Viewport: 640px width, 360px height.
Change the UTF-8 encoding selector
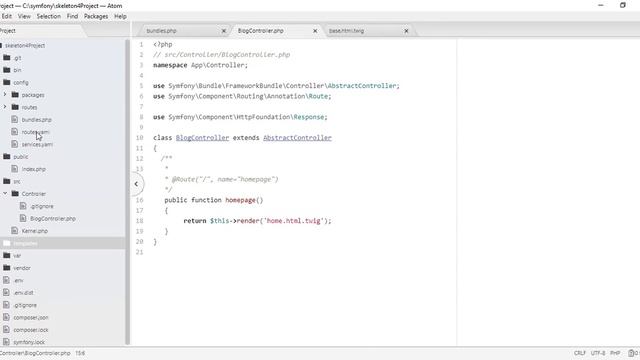pos(598,353)
